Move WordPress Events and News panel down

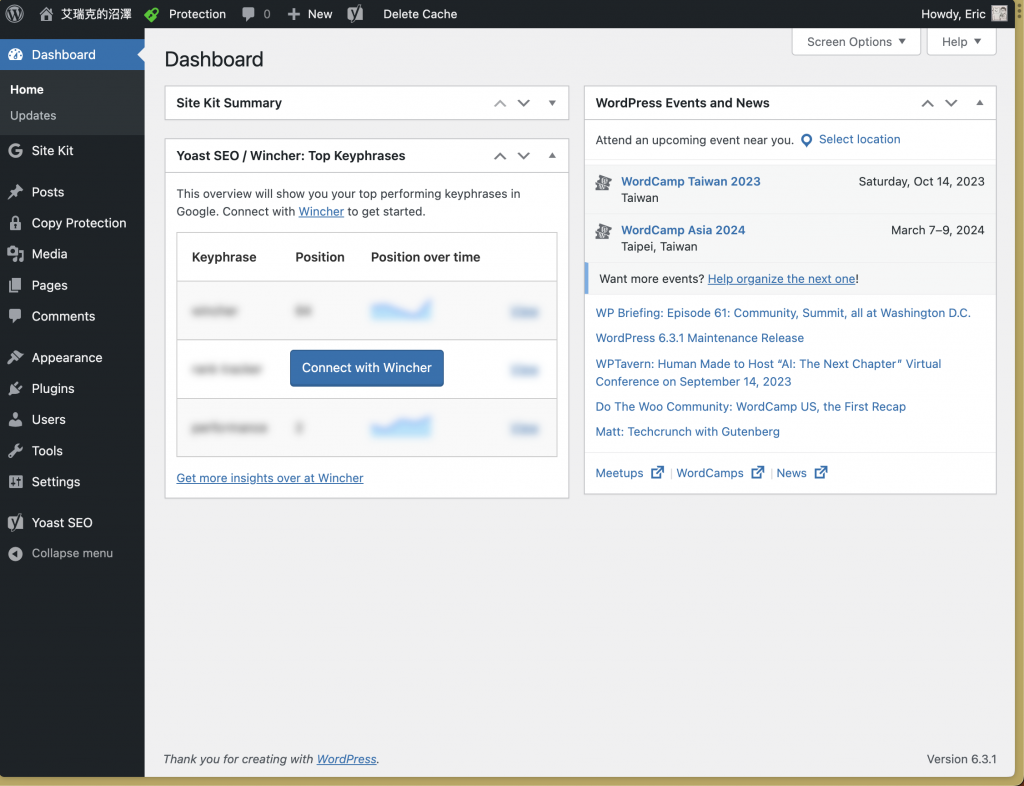(952, 103)
